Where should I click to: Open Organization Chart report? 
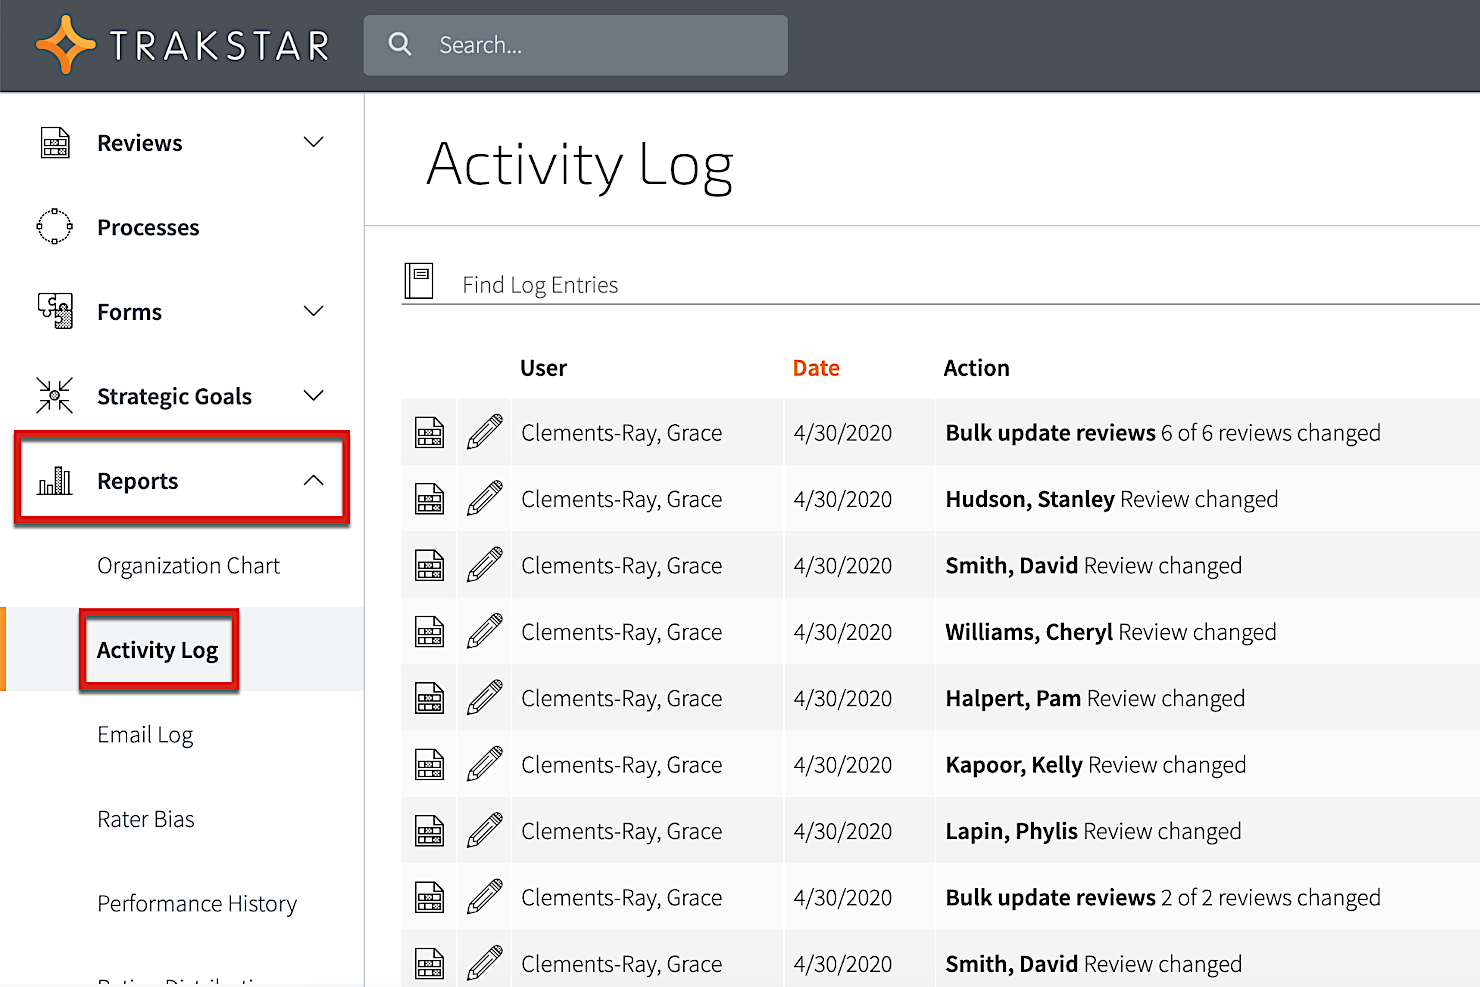188,566
